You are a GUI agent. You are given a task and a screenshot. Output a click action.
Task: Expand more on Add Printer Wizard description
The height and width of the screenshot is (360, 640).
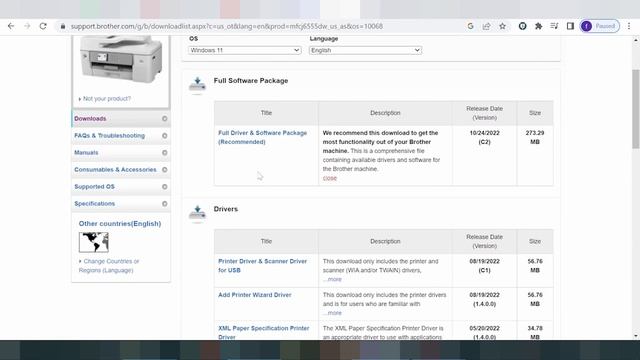point(332,313)
